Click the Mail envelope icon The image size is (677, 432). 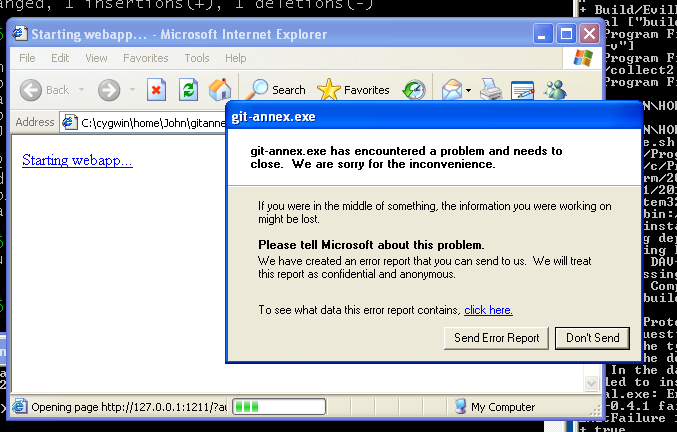[x=452, y=90]
